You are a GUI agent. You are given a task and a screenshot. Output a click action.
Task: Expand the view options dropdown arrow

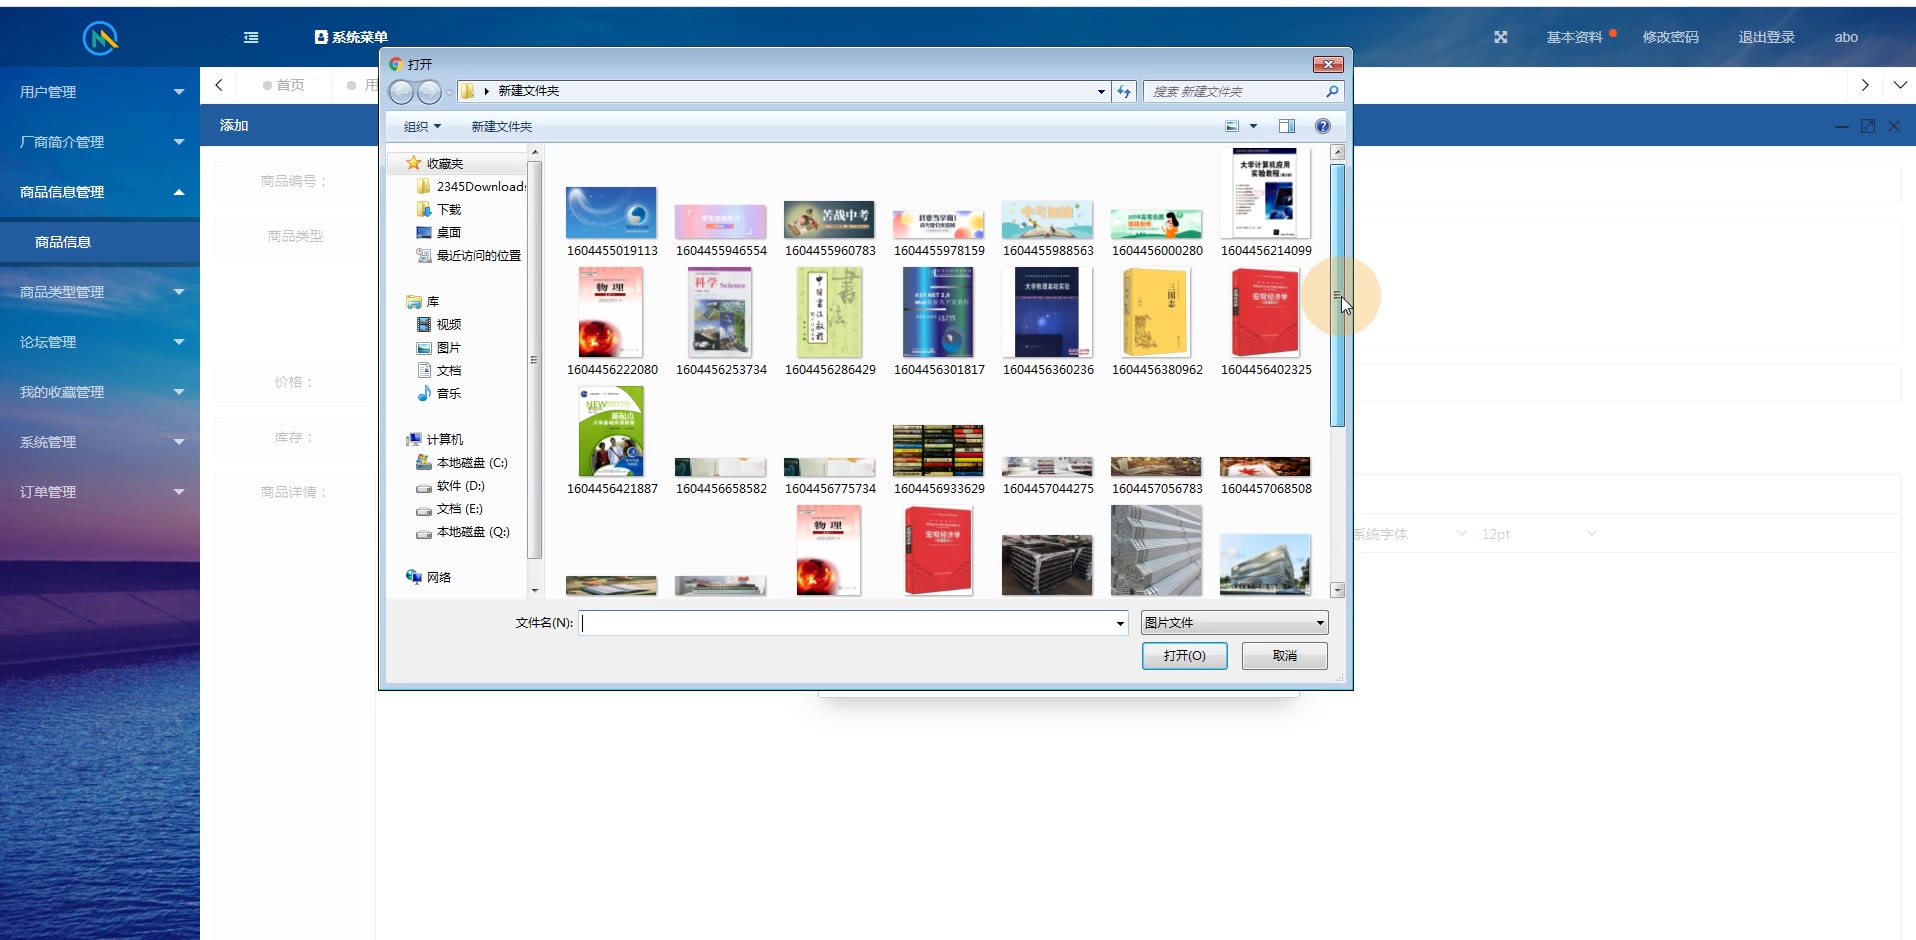coord(1253,126)
